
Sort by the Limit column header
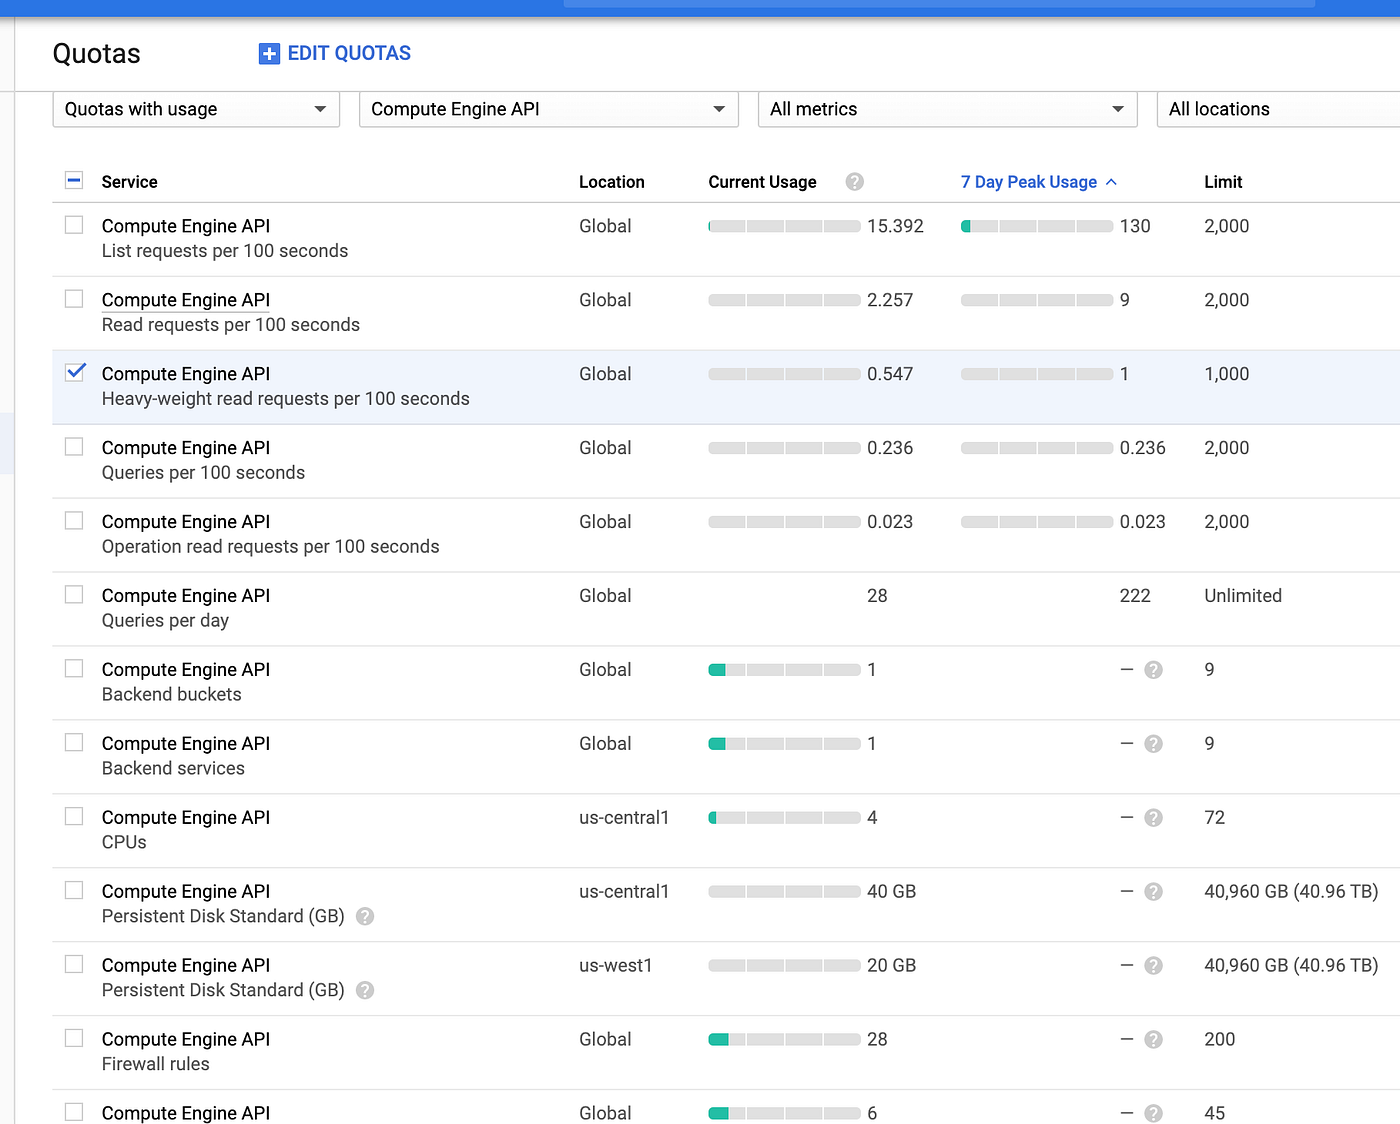(x=1223, y=182)
